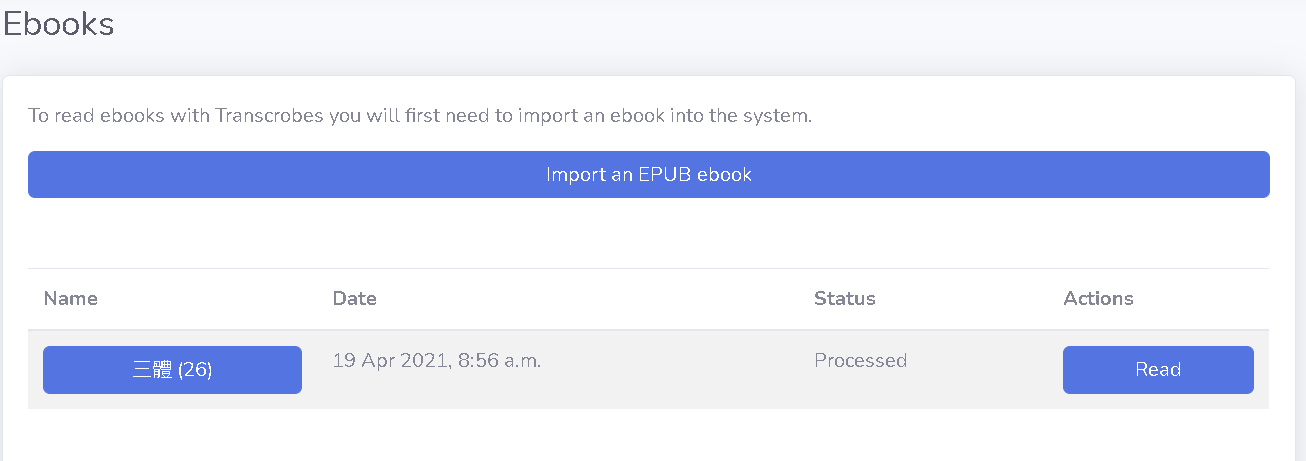The height and width of the screenshot is (461, 1306).
Task: Click the Import an EPUB ebook button
Action: (648, 174)
